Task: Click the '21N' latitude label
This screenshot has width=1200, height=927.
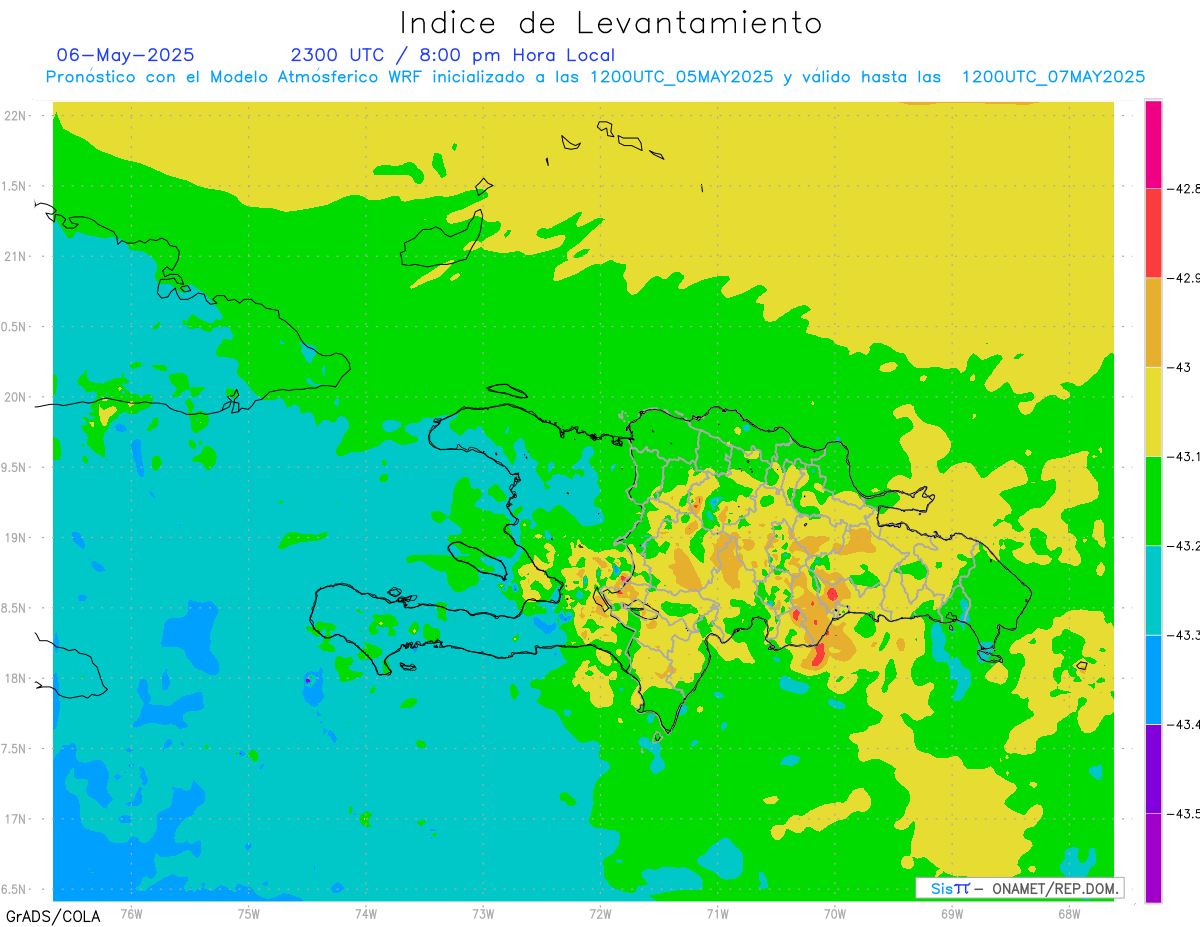Action: click(x=15, y=256)
